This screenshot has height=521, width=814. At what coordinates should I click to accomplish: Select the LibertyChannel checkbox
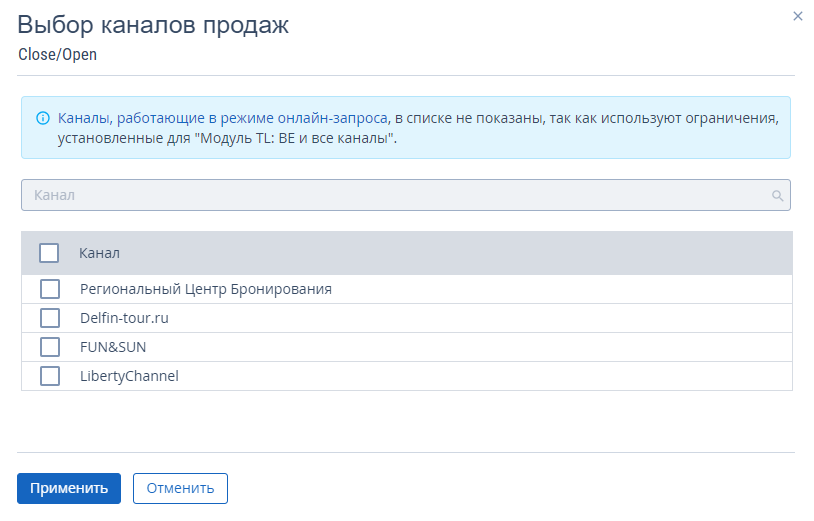coord(49,376)
